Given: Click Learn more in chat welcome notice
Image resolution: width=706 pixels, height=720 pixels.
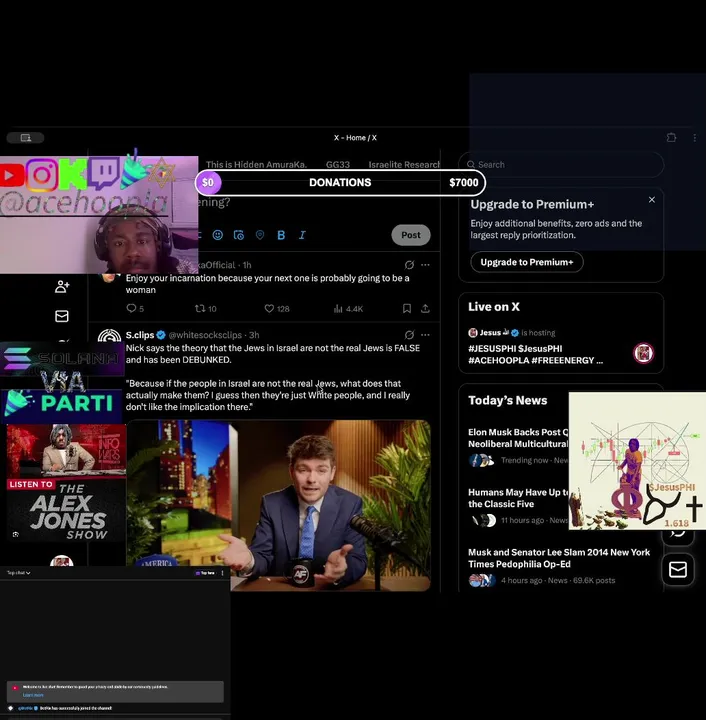Looking at the screenshot, I should (x=33, y=695).
